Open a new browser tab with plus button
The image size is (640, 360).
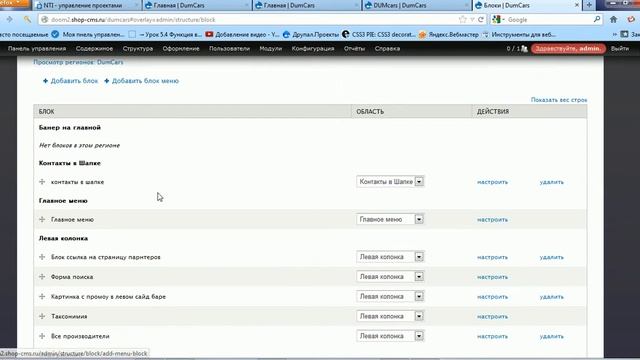point(589,5)
